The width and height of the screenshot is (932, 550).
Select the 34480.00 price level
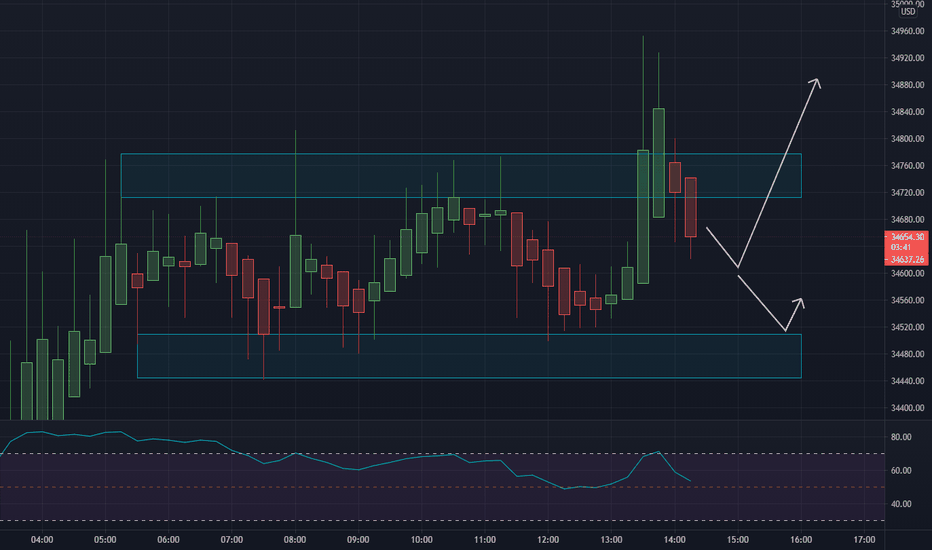tap(907, 354)
